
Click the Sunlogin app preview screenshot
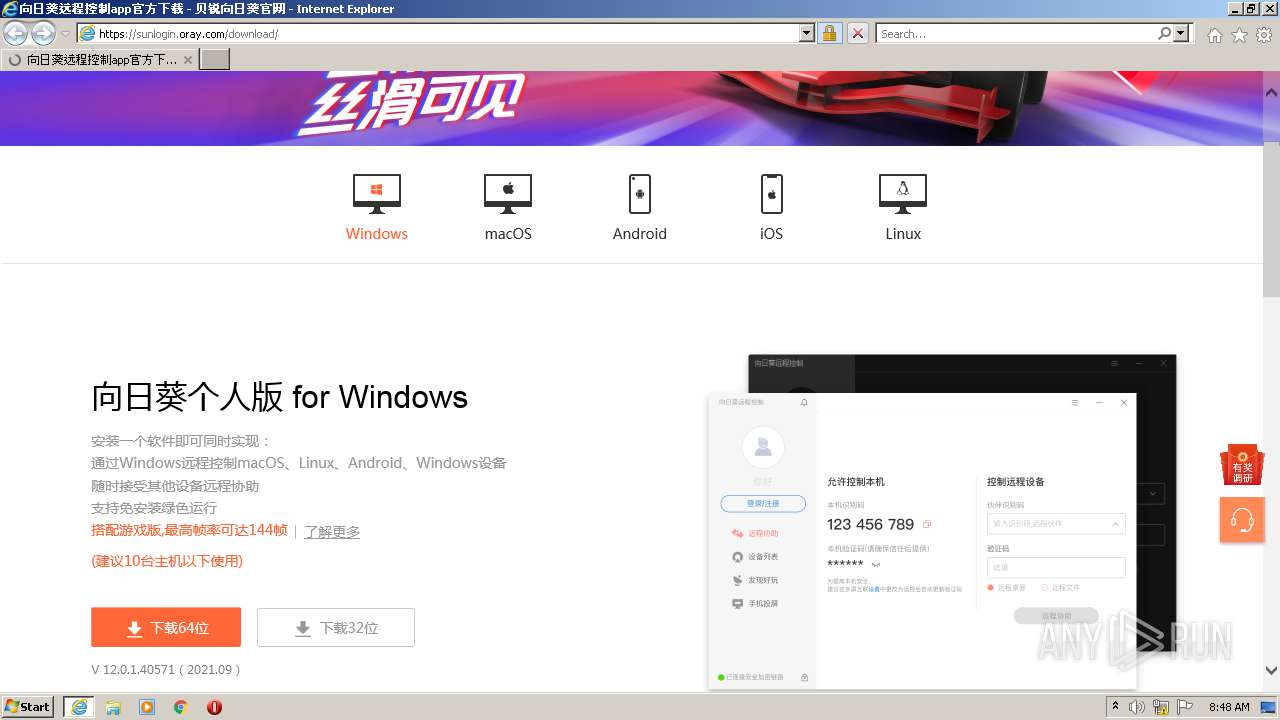tap(942, 522)
